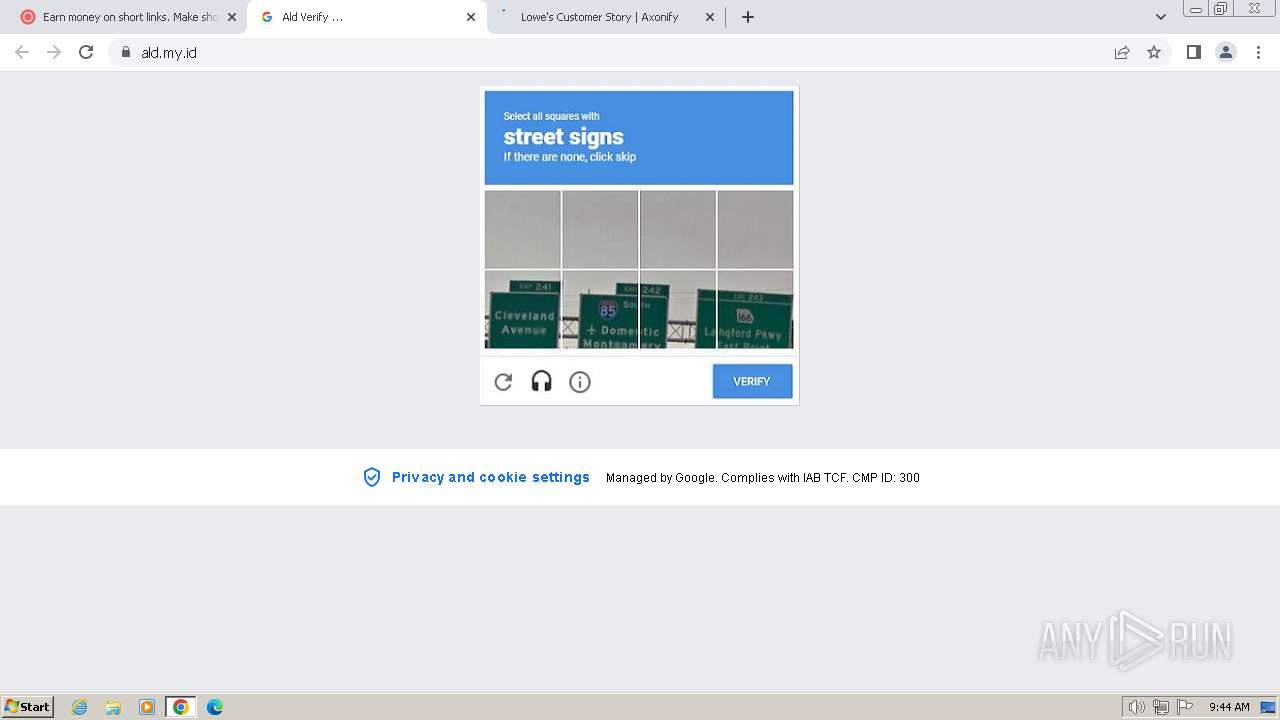
Task: Open network status in system tray
Action: point(1161,707)
